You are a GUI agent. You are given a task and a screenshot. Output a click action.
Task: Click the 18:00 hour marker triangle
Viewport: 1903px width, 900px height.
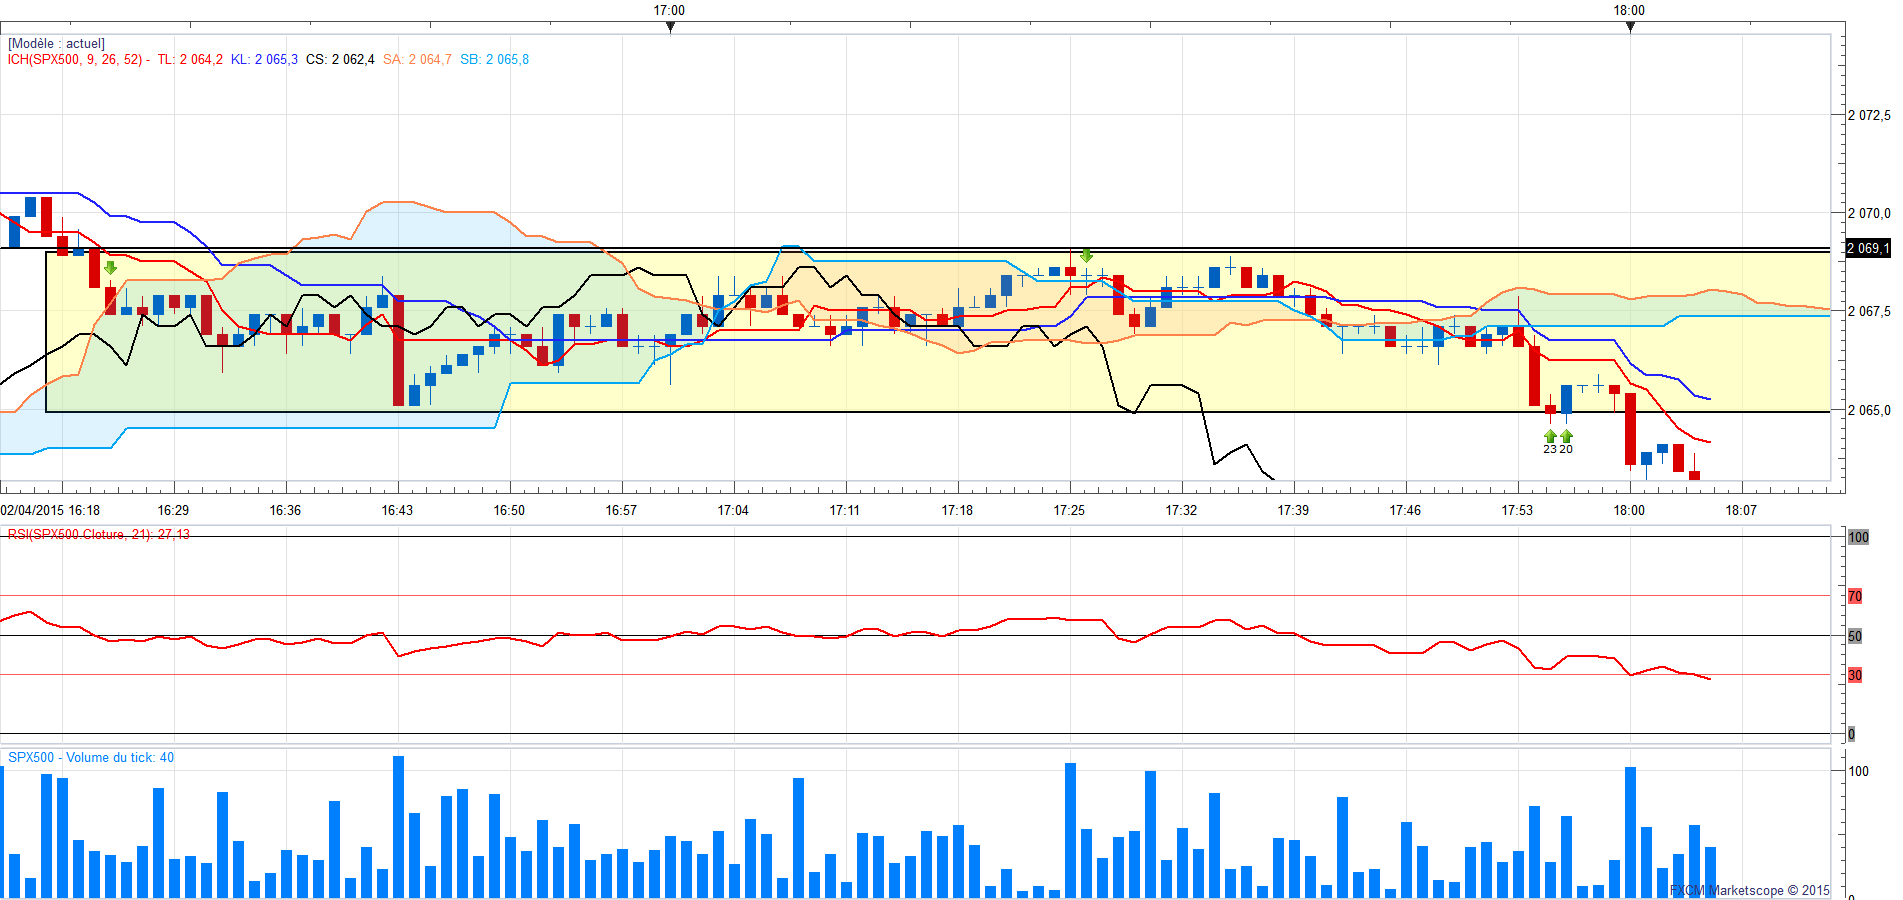coord(1630,27)
